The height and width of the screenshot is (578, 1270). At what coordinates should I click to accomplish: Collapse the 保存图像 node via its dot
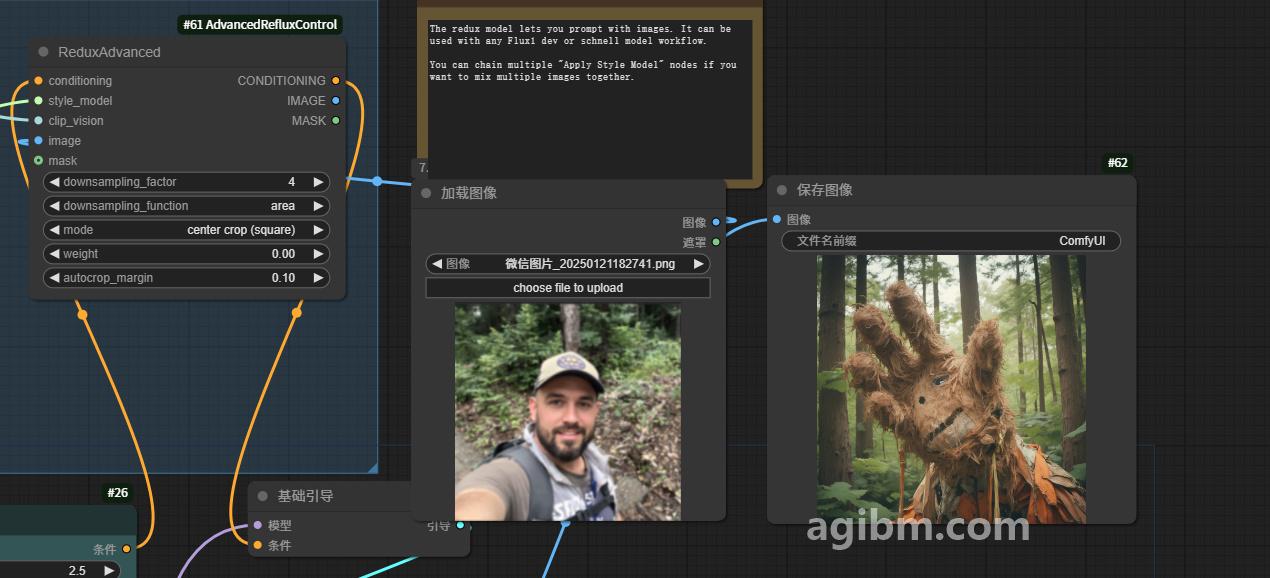(x=782, y=190)
